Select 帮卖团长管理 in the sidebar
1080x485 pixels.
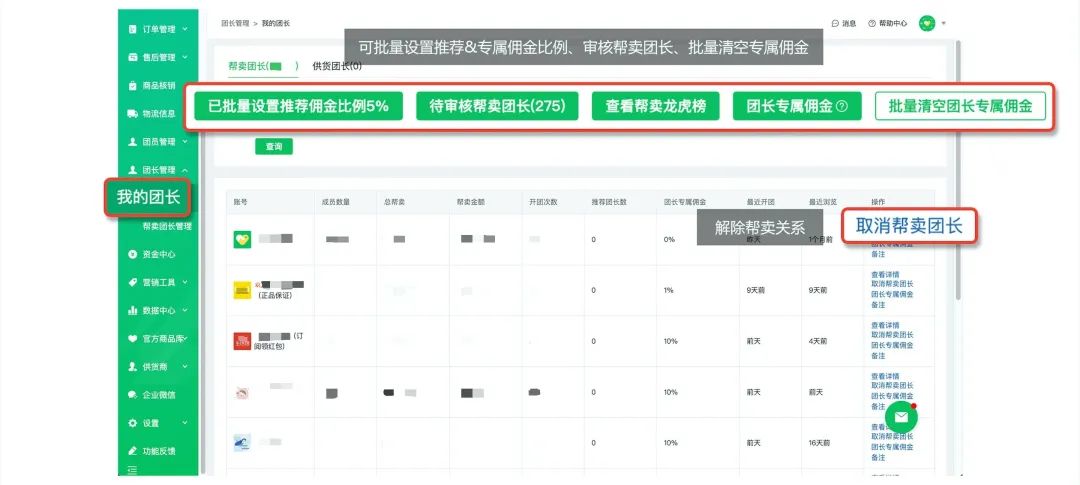[167, 227]
